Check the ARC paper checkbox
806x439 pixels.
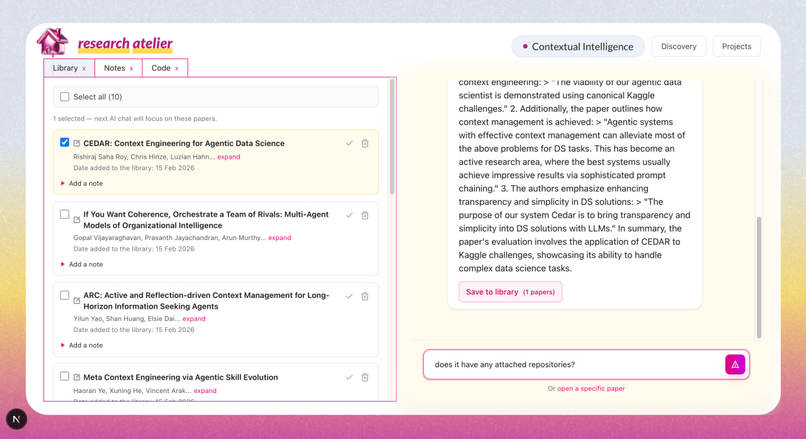64,295
